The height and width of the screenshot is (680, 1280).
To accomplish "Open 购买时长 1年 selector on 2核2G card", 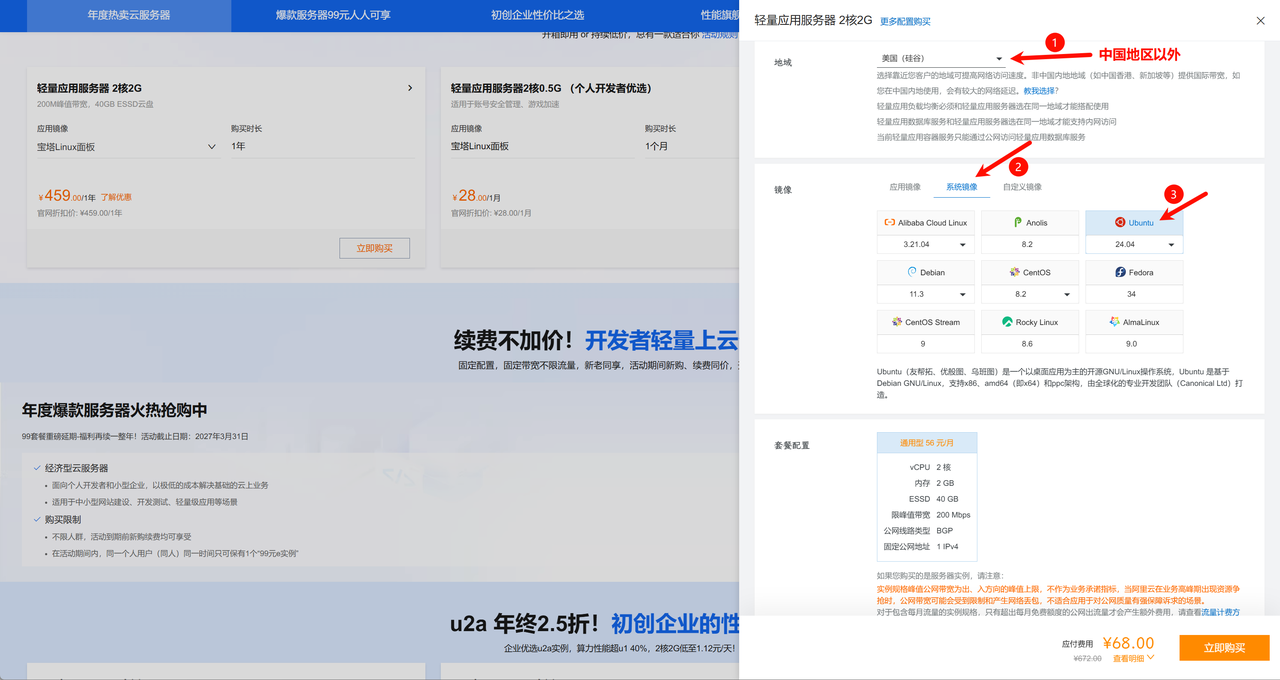I will click(323, 147).
